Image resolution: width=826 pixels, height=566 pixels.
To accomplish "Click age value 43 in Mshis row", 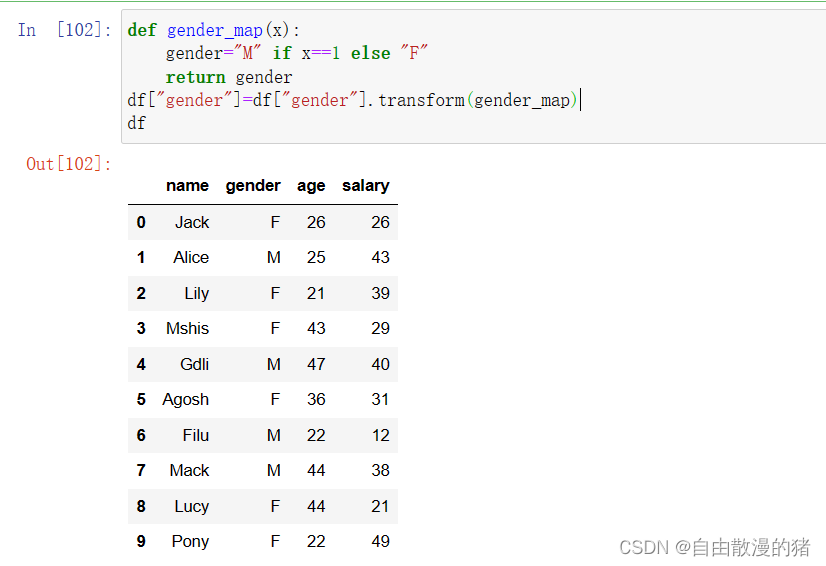I will click(x=316, y=328).
